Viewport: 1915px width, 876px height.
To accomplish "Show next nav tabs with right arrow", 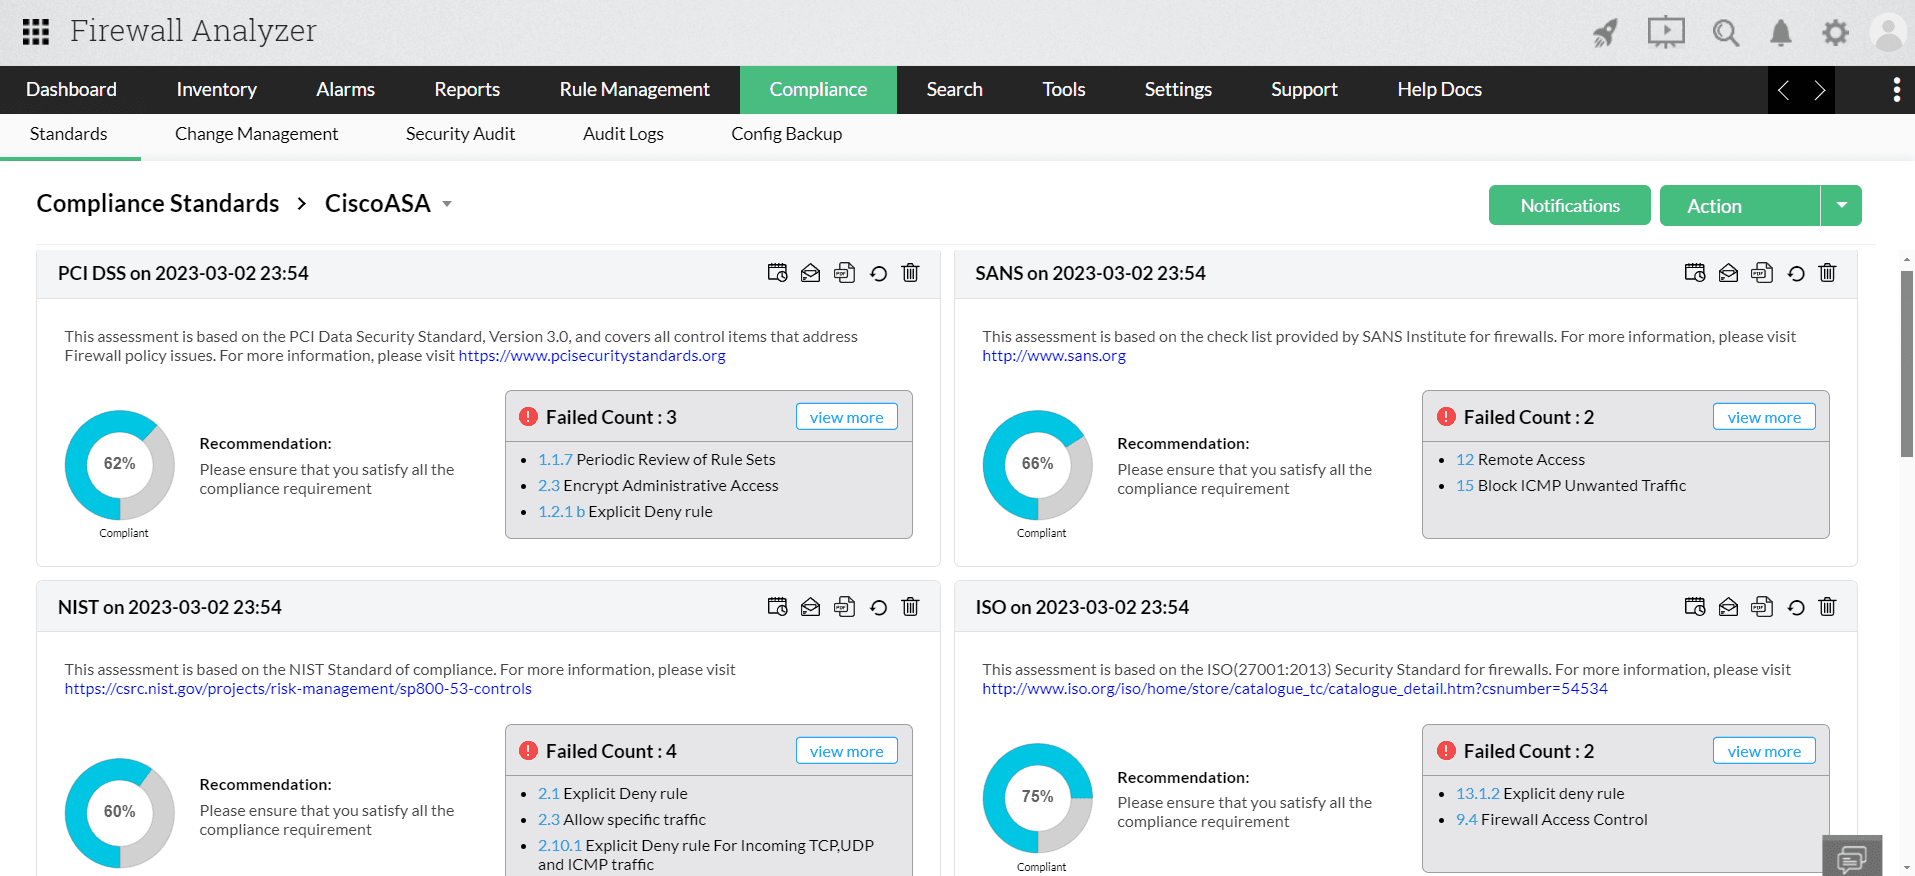I will (x=1819, y=90).
